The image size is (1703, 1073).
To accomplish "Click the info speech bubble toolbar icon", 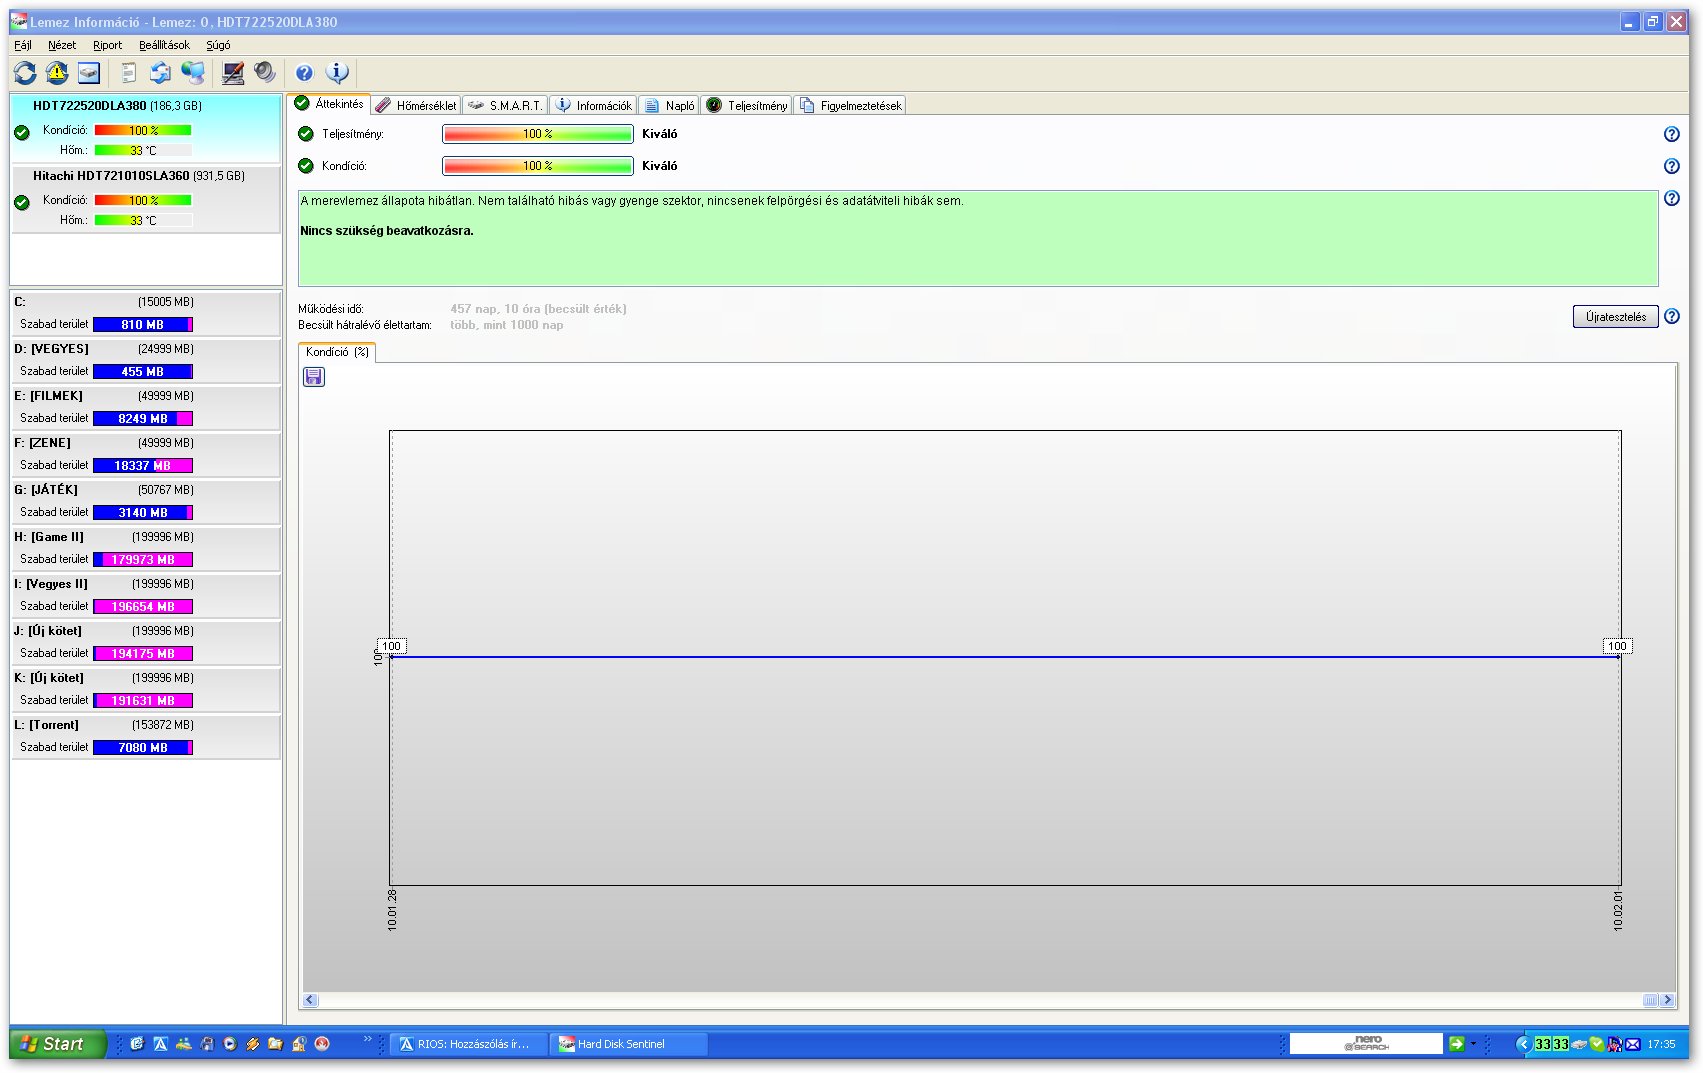I will click(x=338, y=72).
